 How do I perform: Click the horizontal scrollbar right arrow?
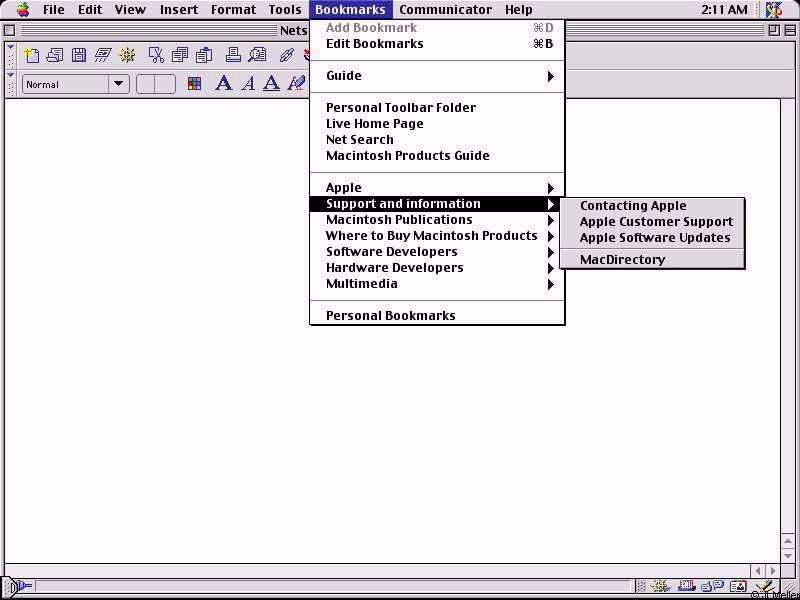click(773, 571)
